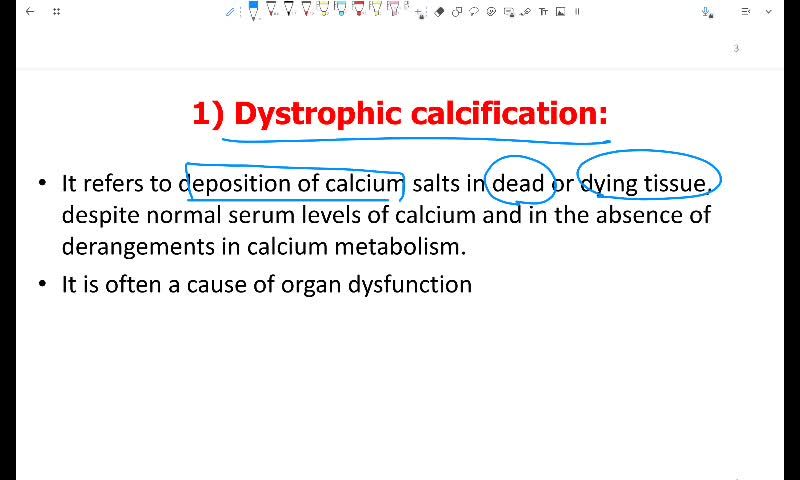Click "It is often a cause of organ dysfunction"
This screenshot has height=480, width=800.
(x=267, y=285)
